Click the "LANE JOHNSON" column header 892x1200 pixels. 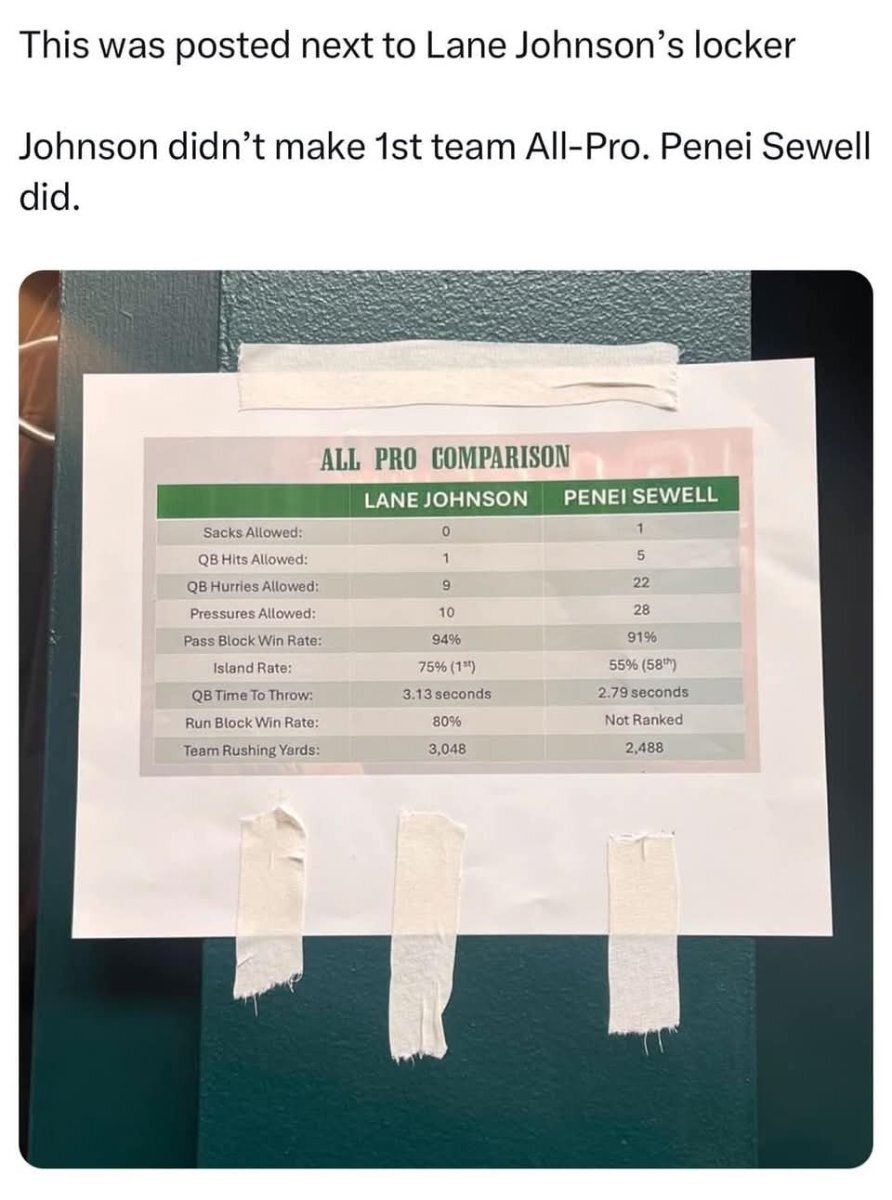[x=445, y=498]
